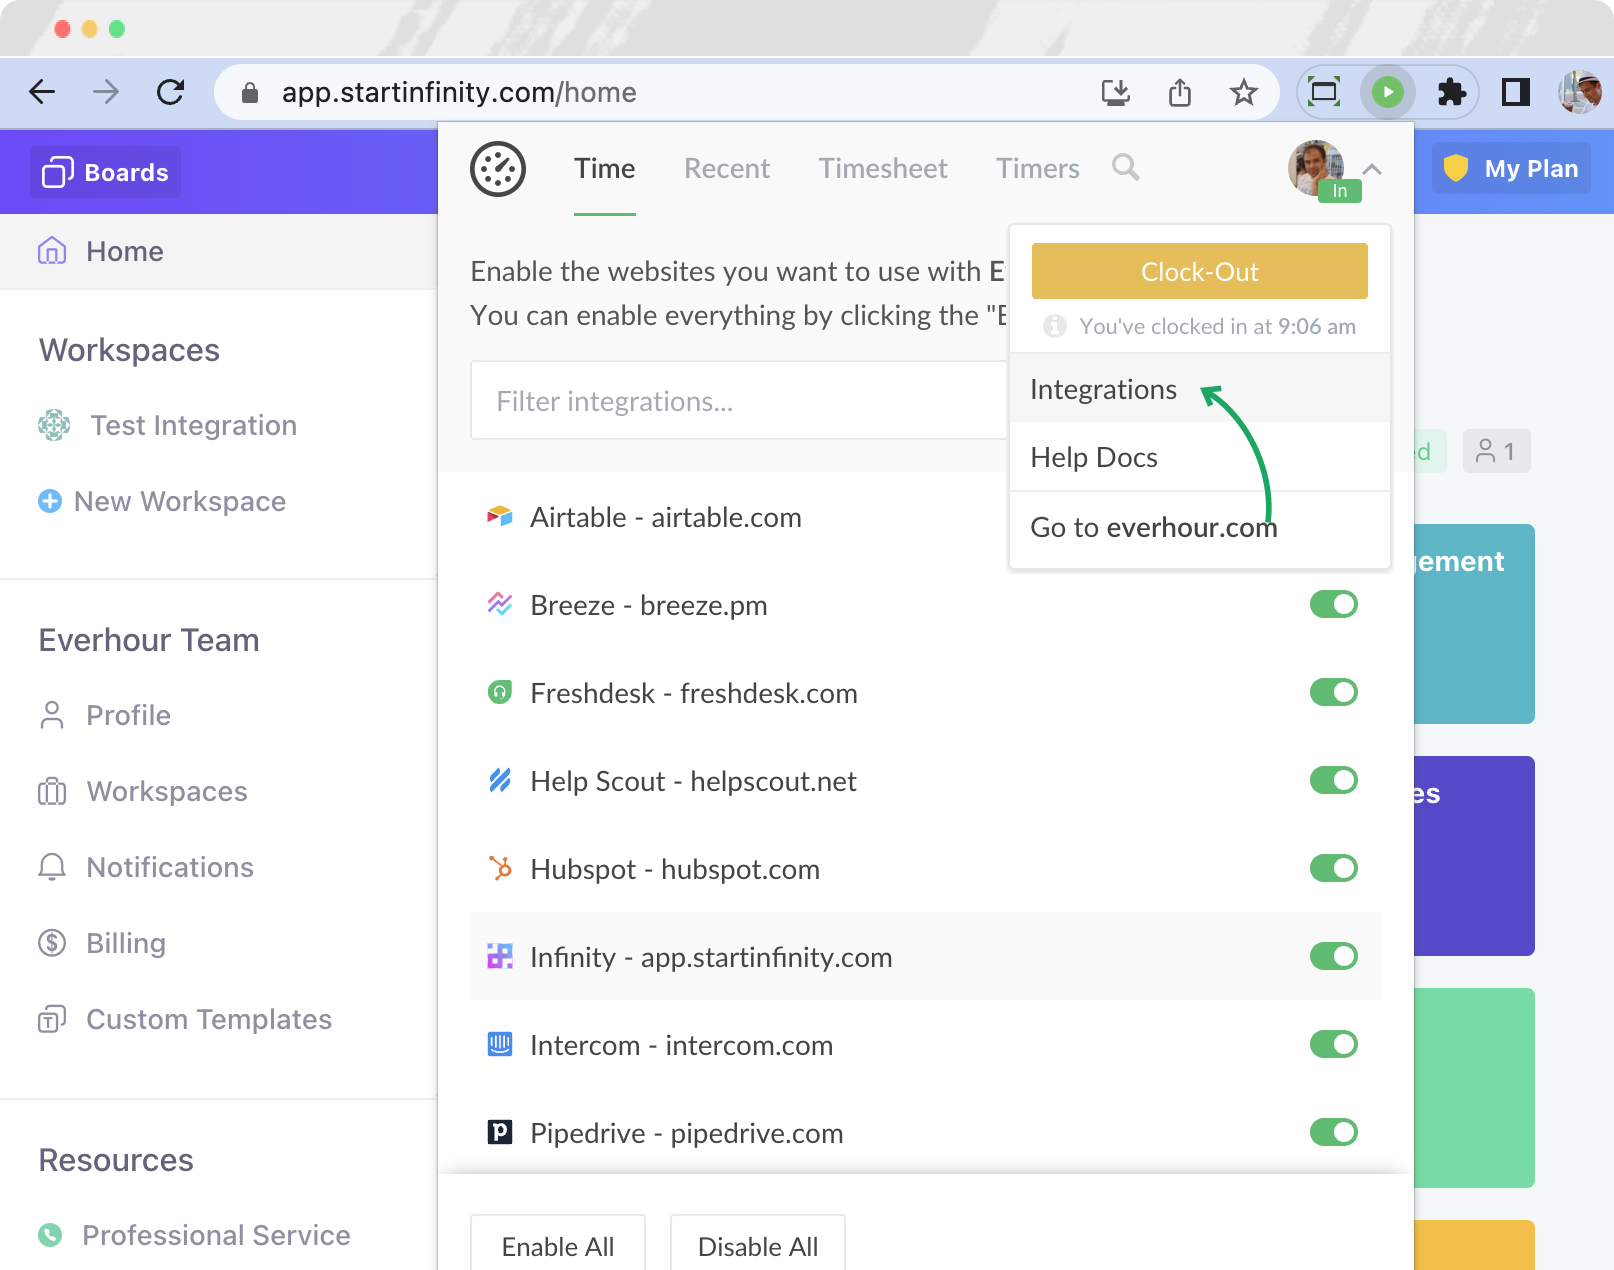This screenshot has width=1614, height=1270.
Task: Disable the Infinity integration switch
Action: pyautogui.click(x=1334, y=957)
